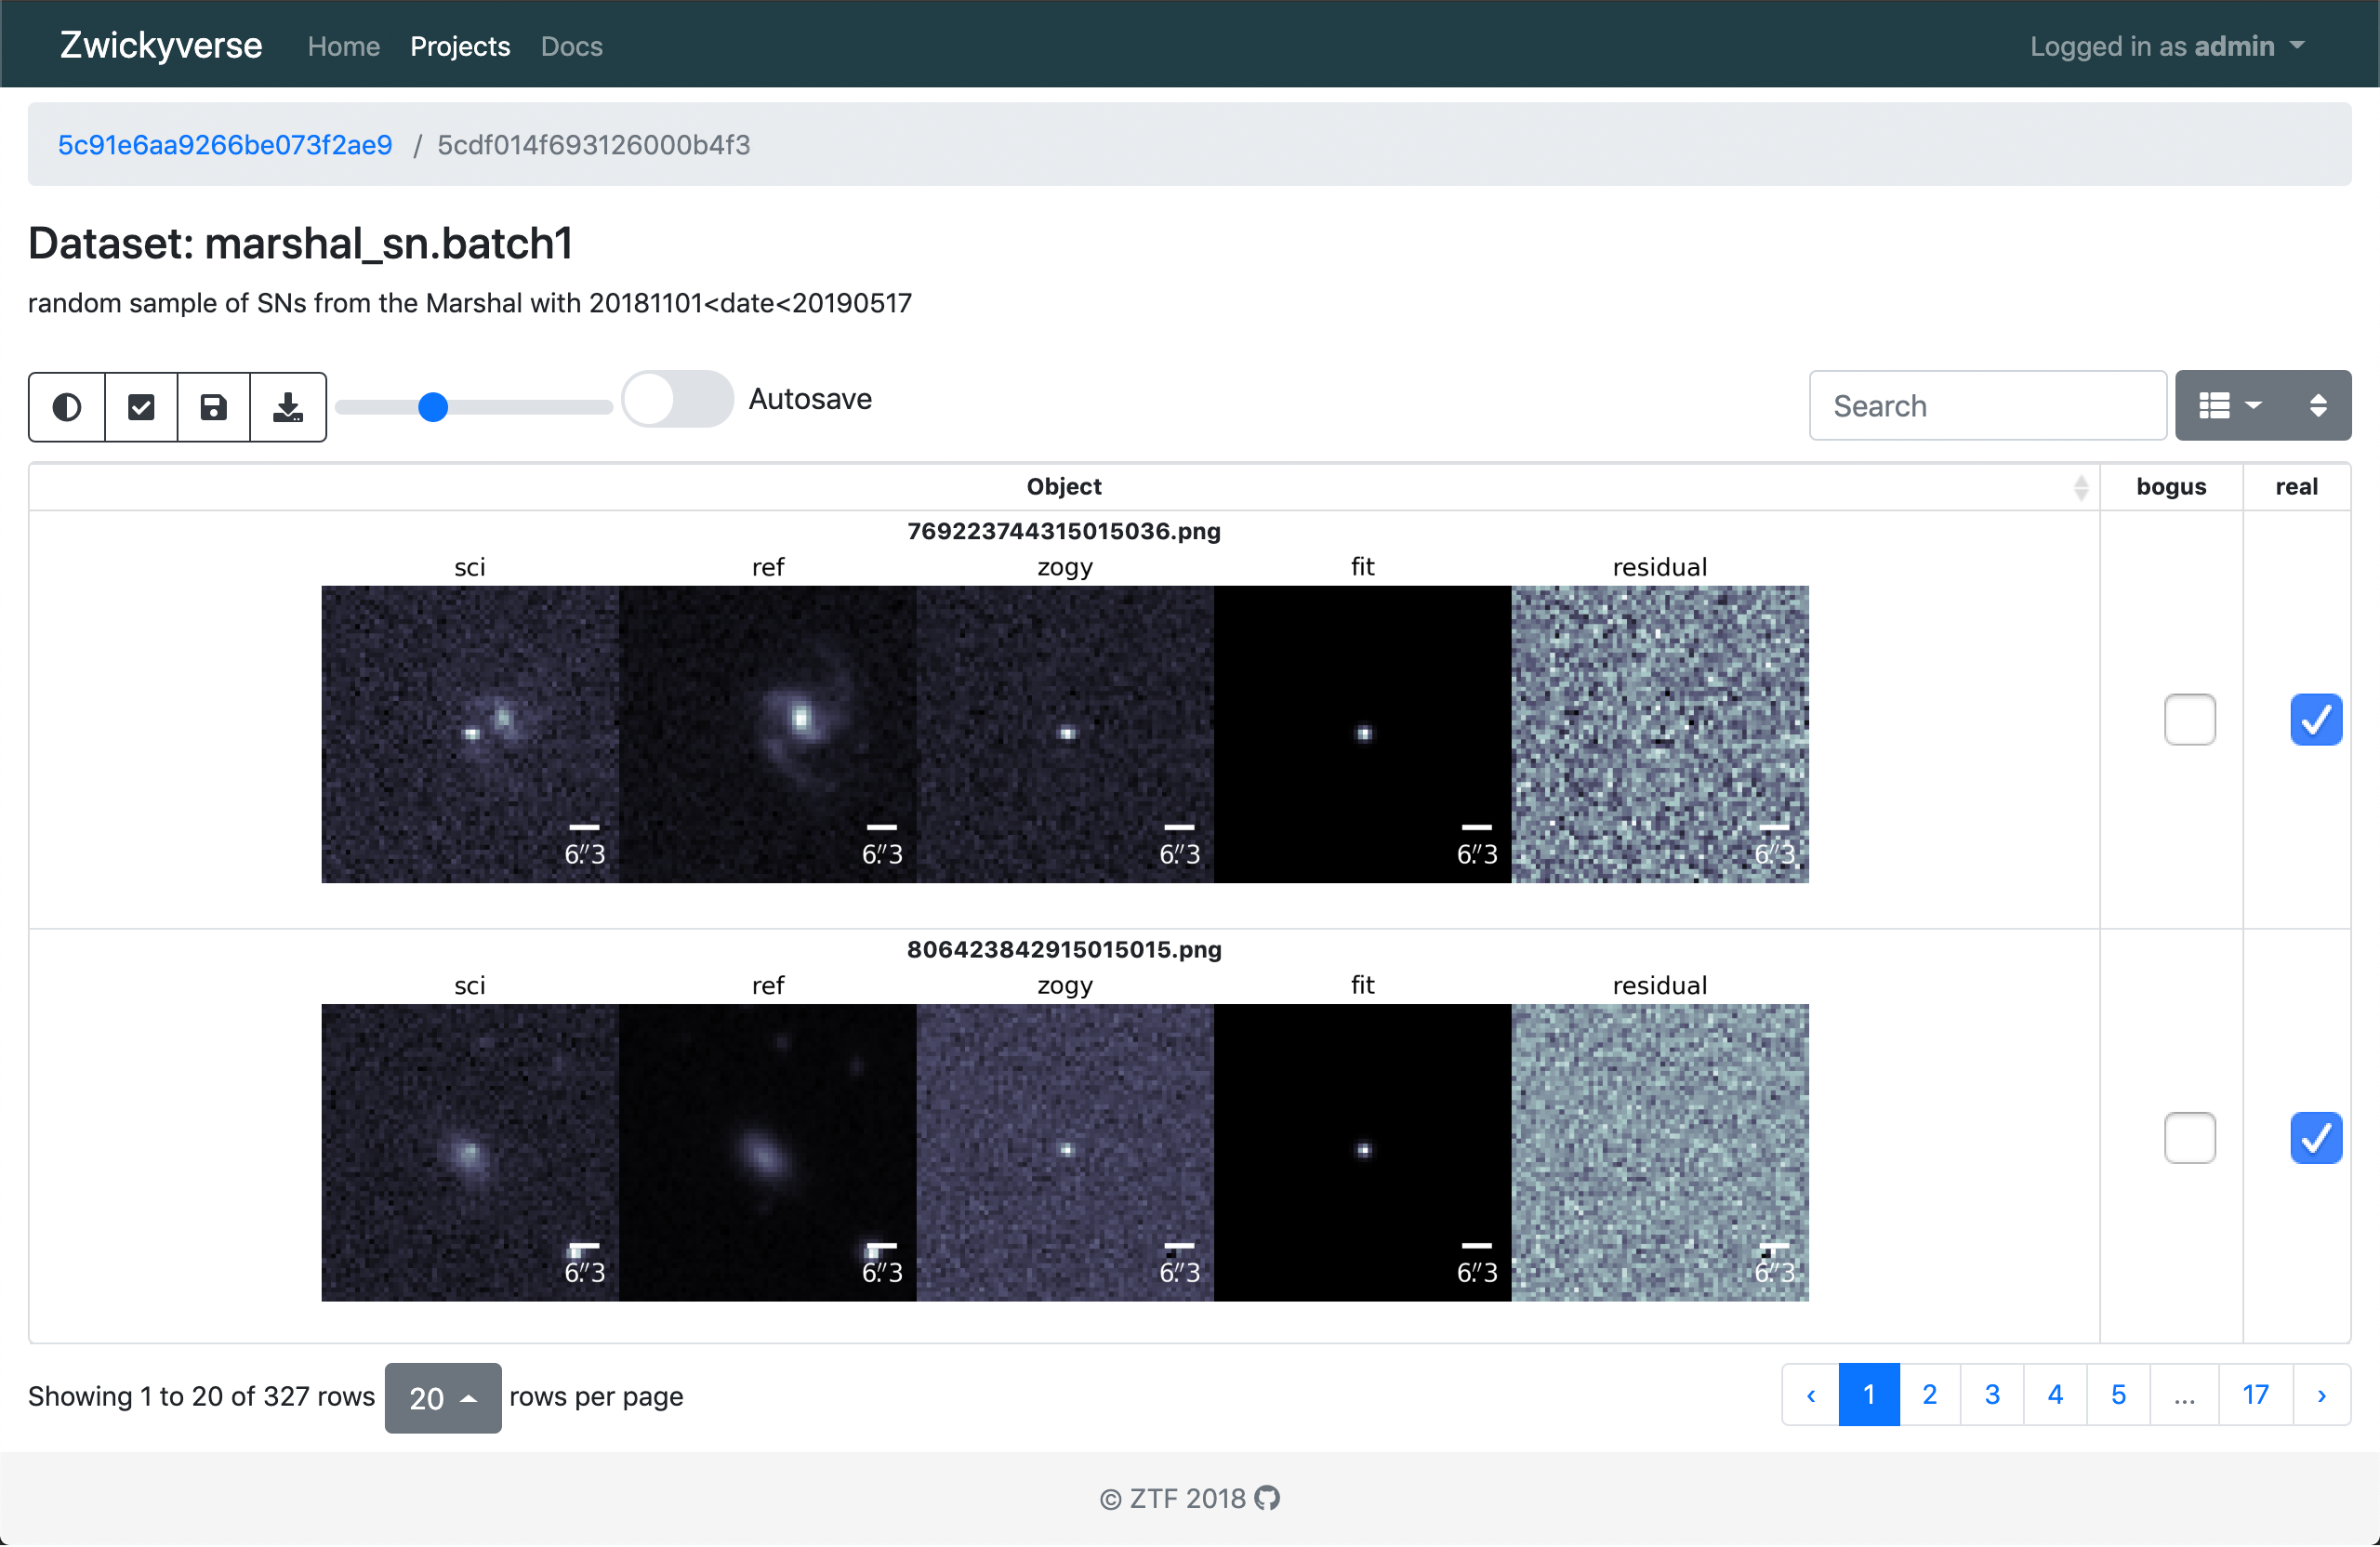Image resolution: width=2380 pixels, height=1547 pixels.
Task: Open breadcrumb link 5c91e6aa9266be073f2ae9
Action: pos(225,145)
